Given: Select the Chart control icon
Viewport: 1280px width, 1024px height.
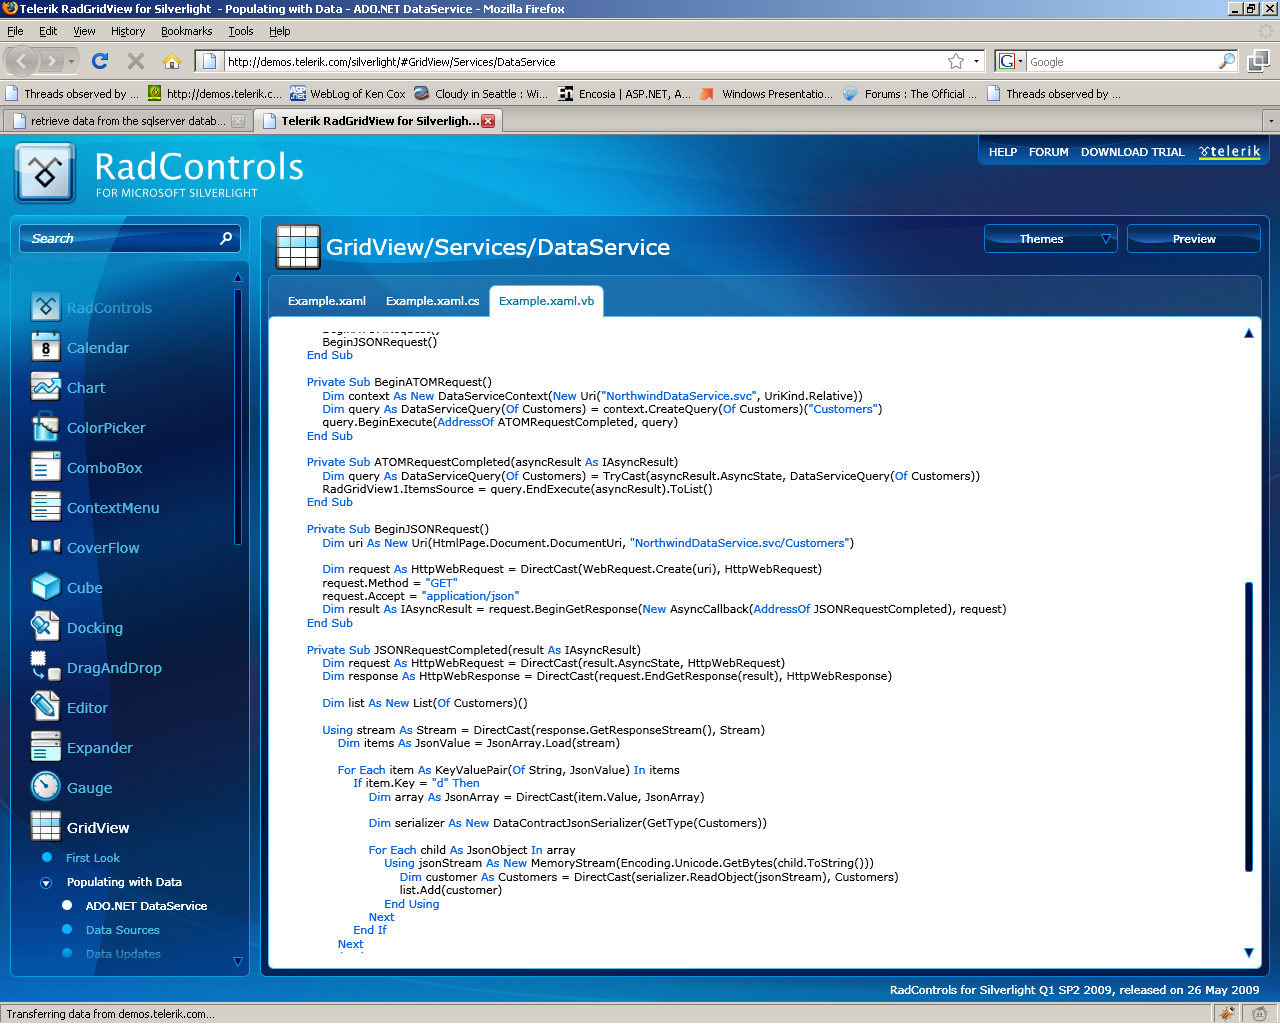Looking at the screenshot, I should (45, 387).
